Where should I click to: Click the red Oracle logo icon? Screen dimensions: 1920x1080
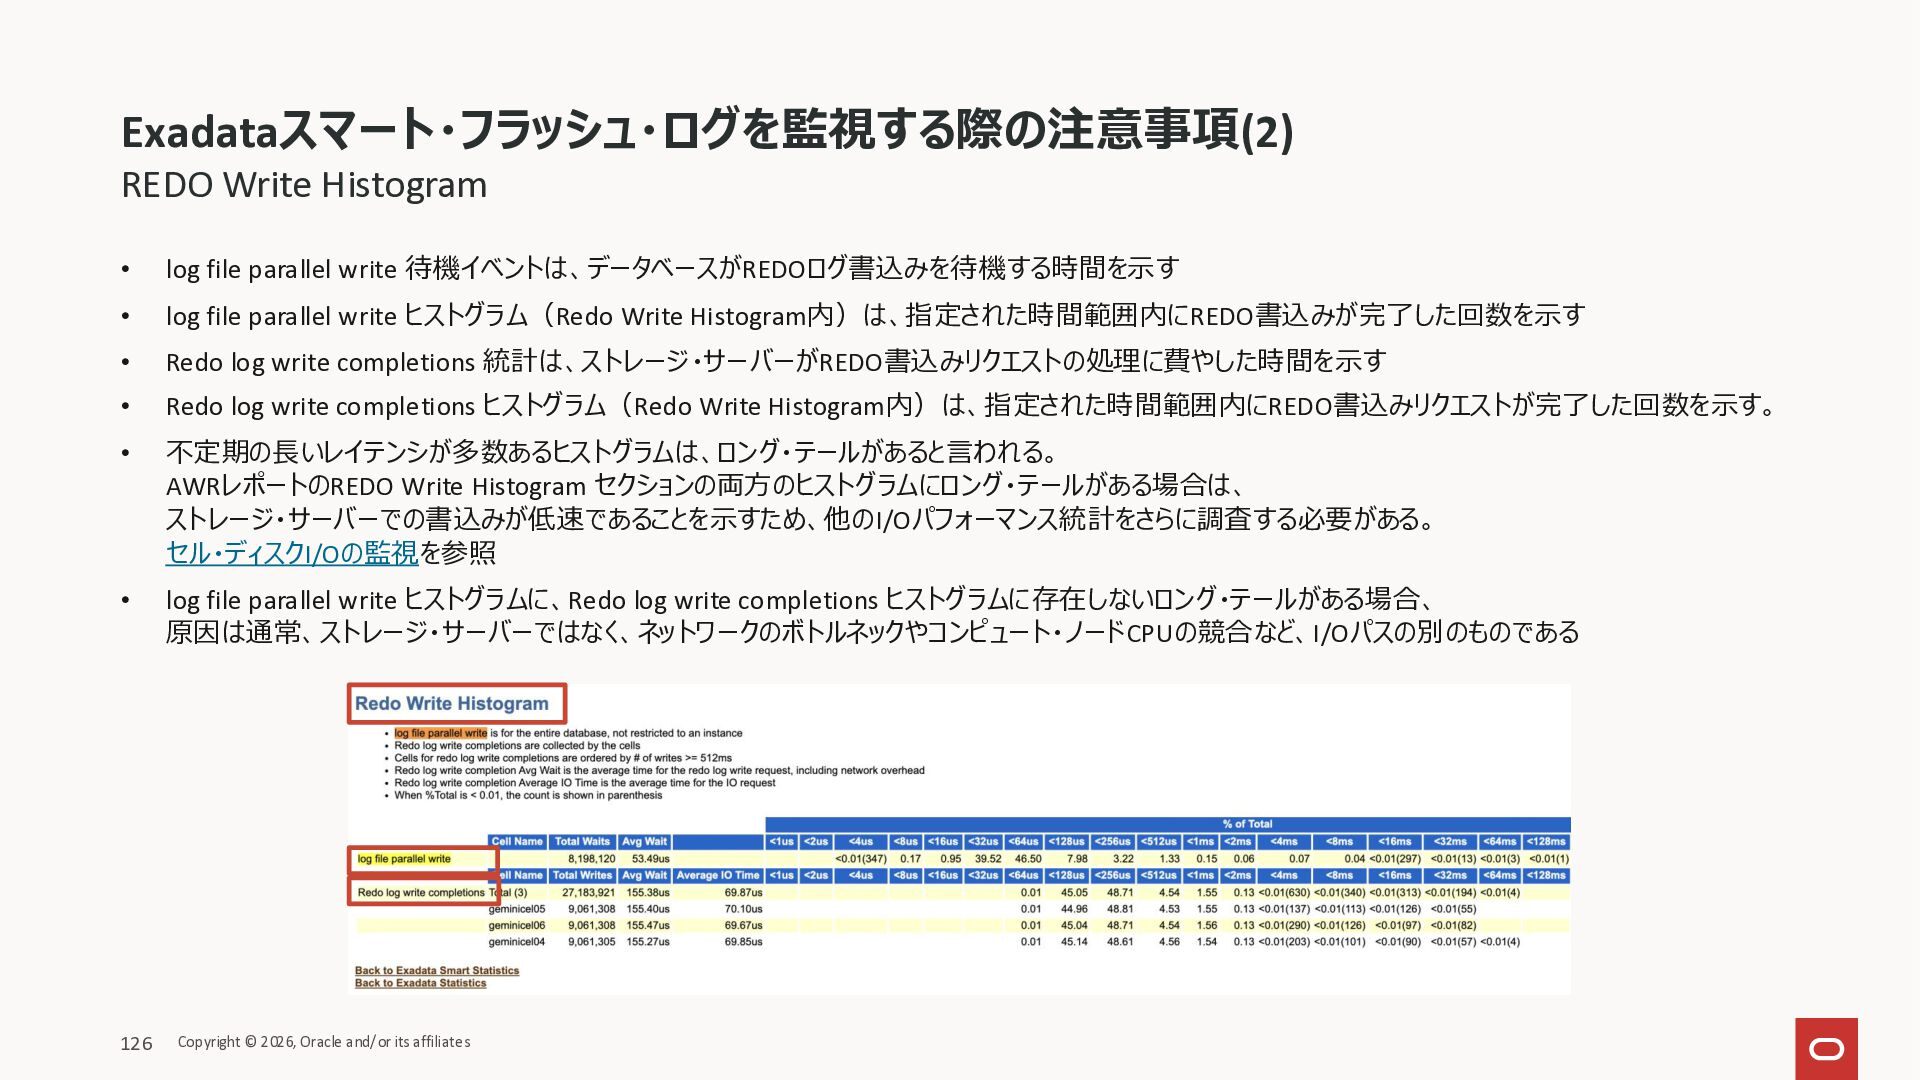(1826, 1048)
